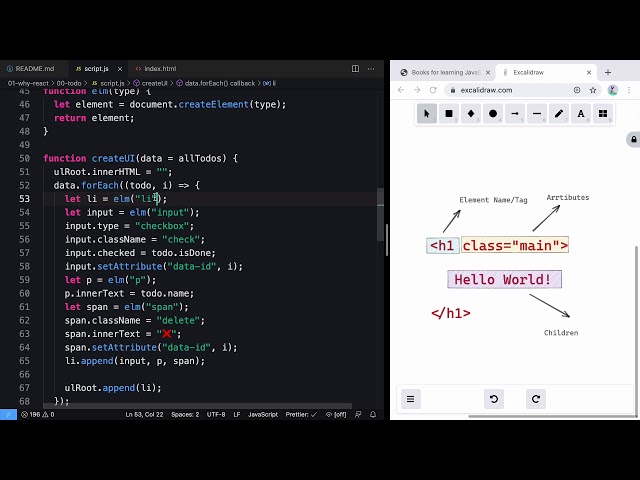Select the class="main"> box on canvas
This screenshot has height=480, width=640.
click(515, 245)
